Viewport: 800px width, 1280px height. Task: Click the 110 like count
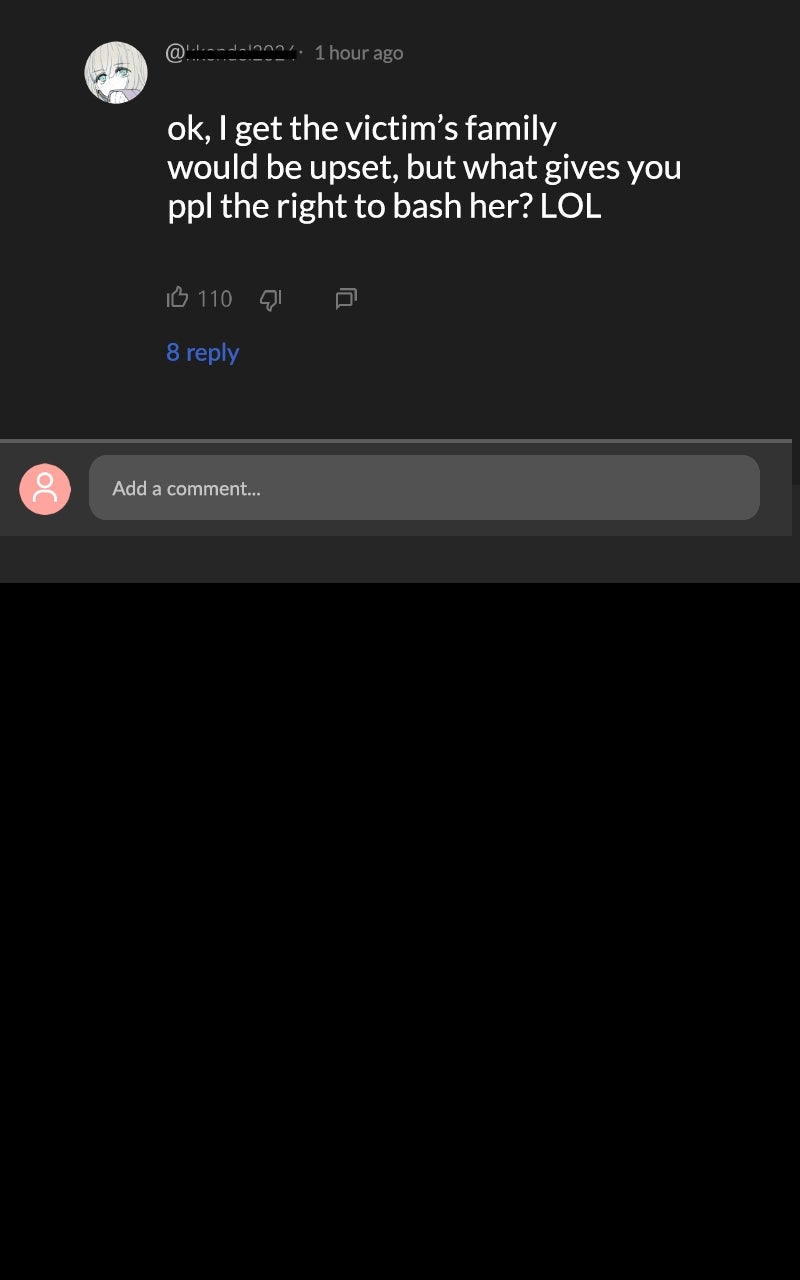coord(215,298)
